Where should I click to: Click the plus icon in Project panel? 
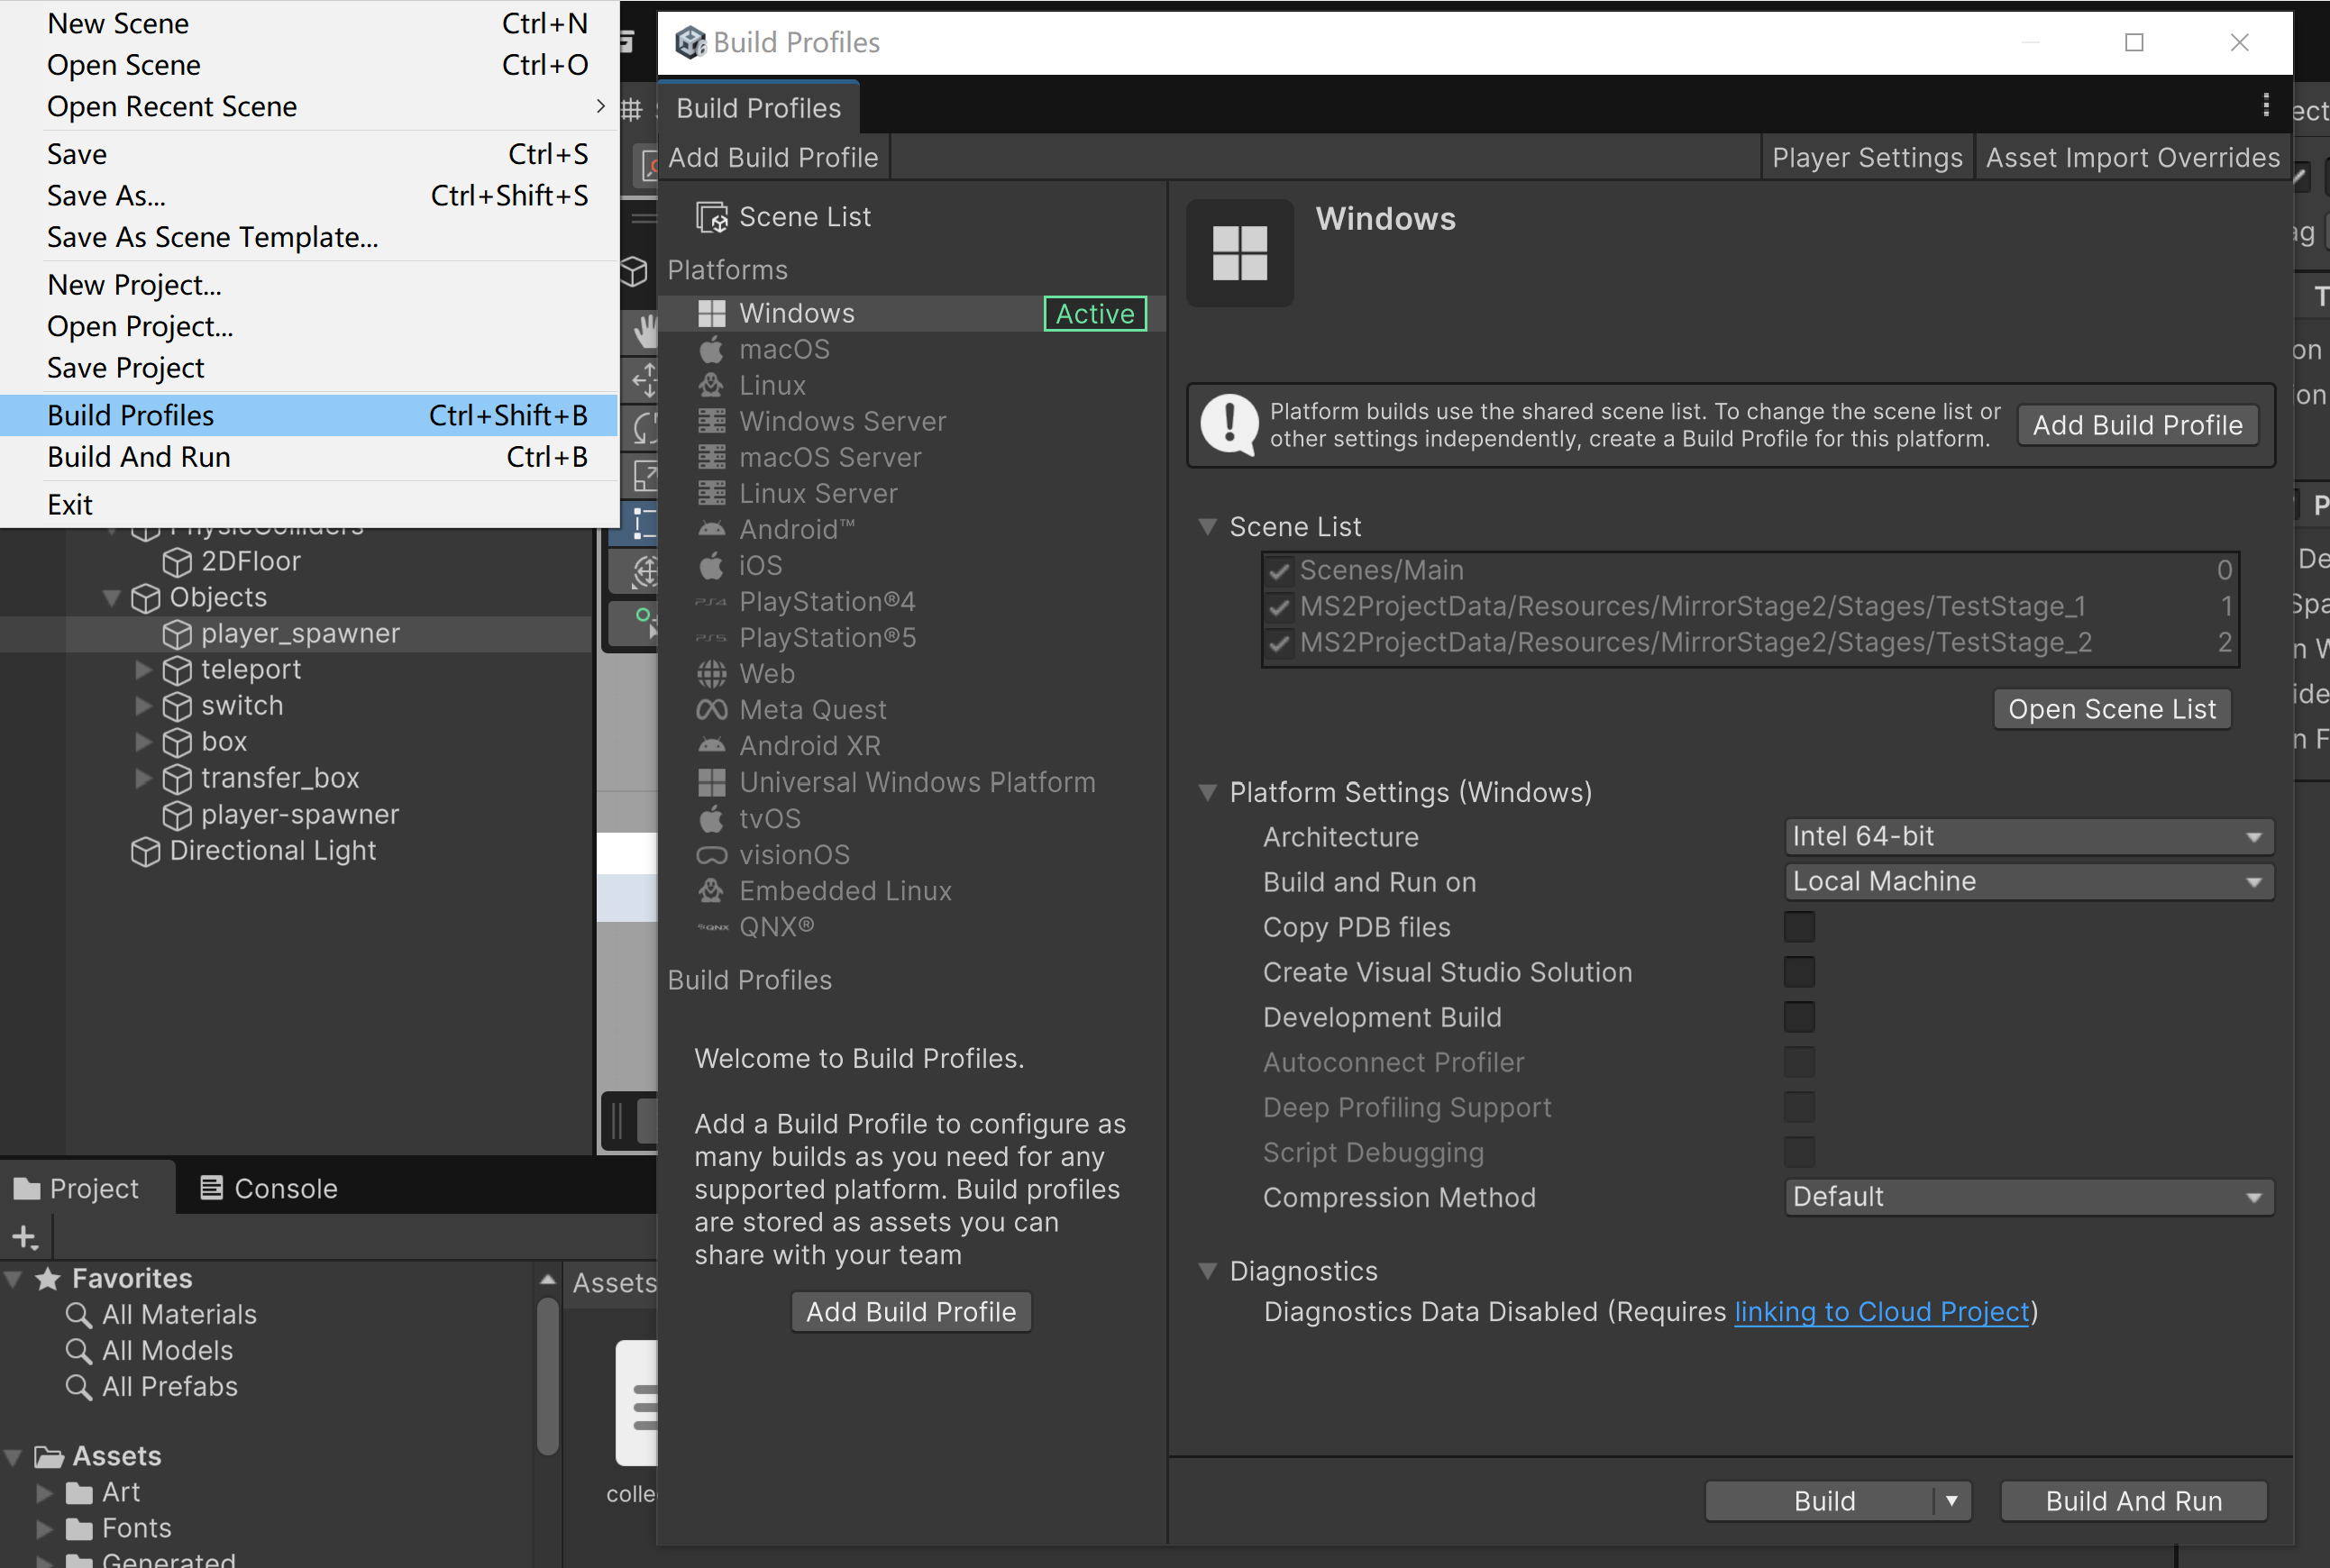(x=25, y=1238)
